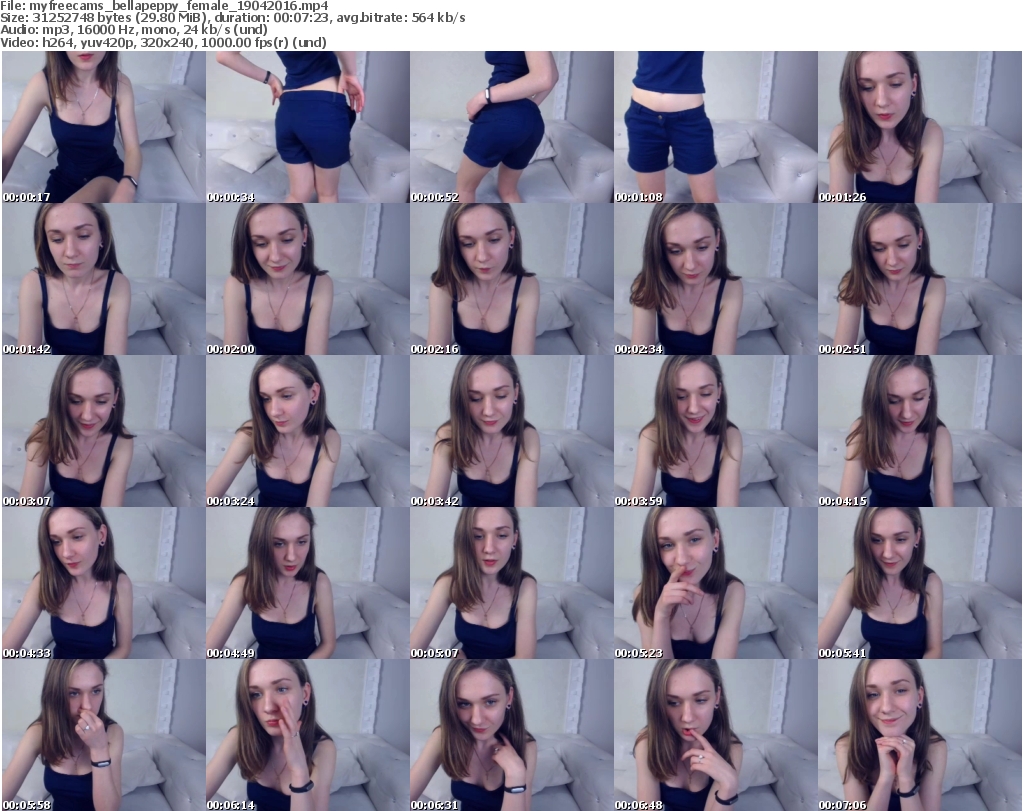
Task: Click the 'Size: 31252748 bytes' info line
Action: point(232,18)
